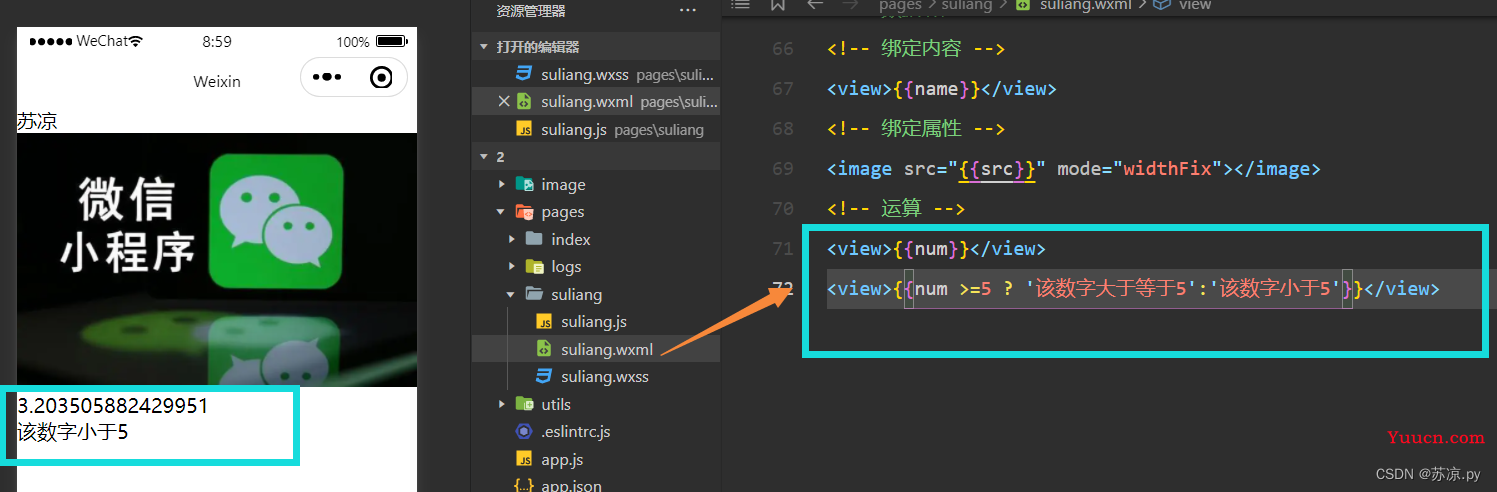This screenshot has height=492, width=1497.
Task: Click the '该数字大于等于5' string in code
Action: (x=1110, y=289)
